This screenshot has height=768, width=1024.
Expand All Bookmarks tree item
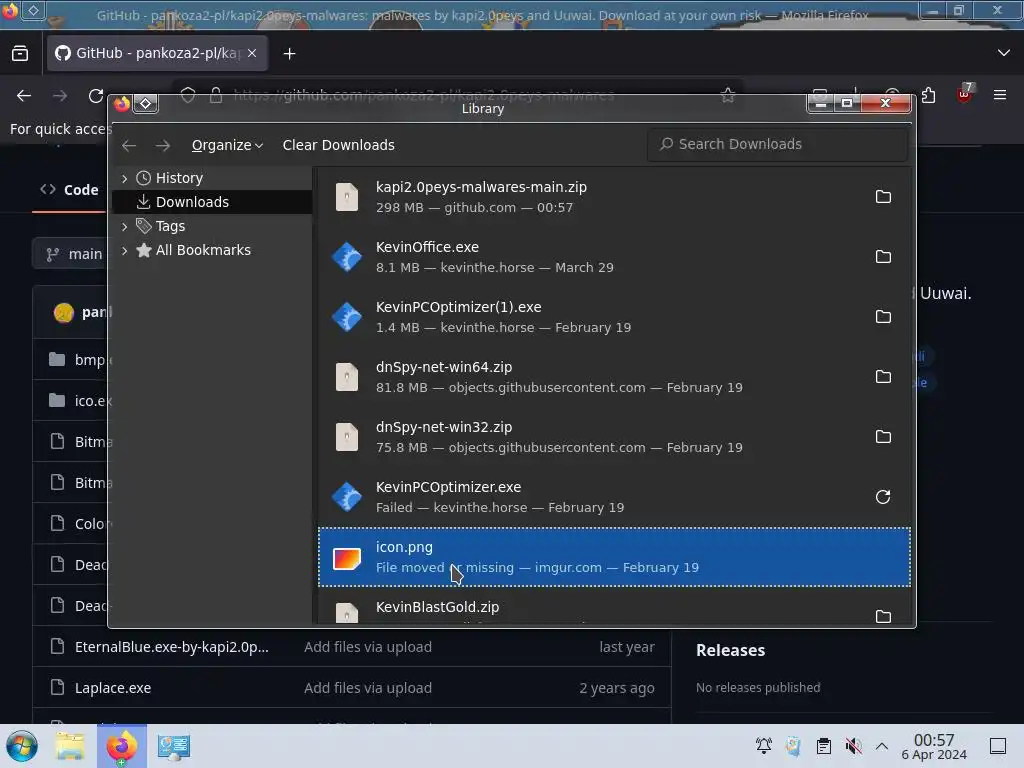pos(125,250)
